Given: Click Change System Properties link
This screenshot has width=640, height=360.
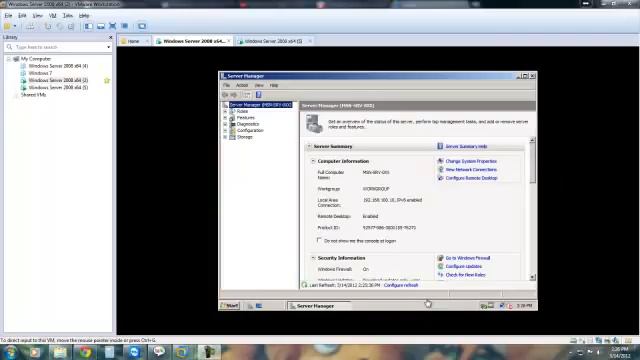Looking at the screenshot, I should pyautogui.click(x=471, y=161).
